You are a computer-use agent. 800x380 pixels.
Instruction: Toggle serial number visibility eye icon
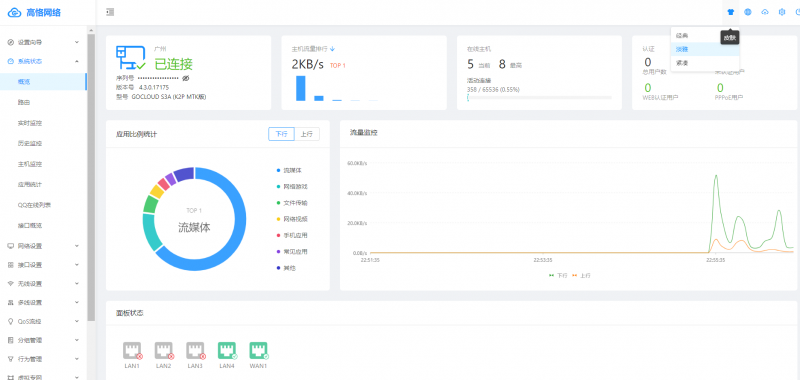pyautogui.click(x=186, y=79)
